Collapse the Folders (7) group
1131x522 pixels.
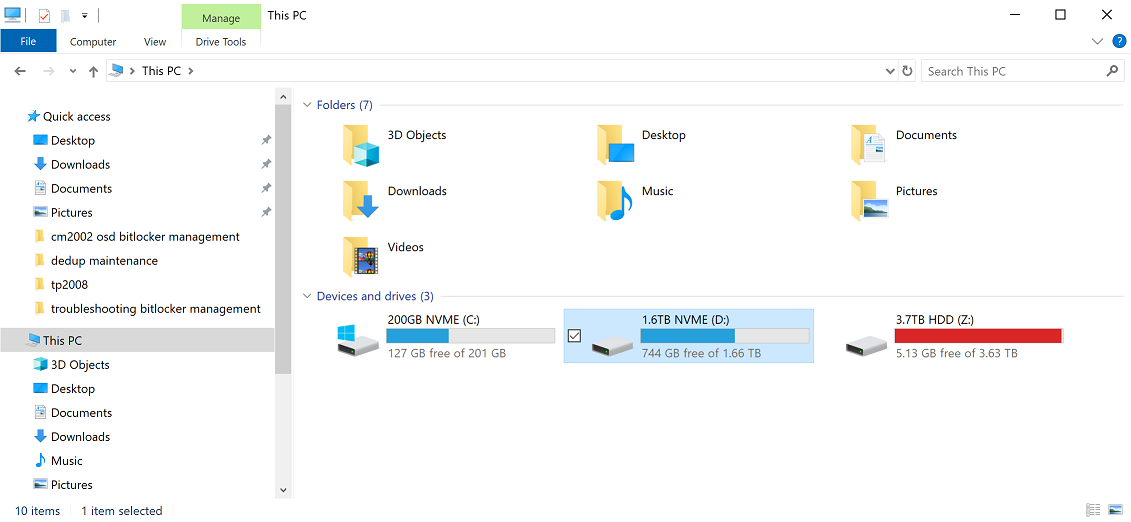[x=307, y=105]
